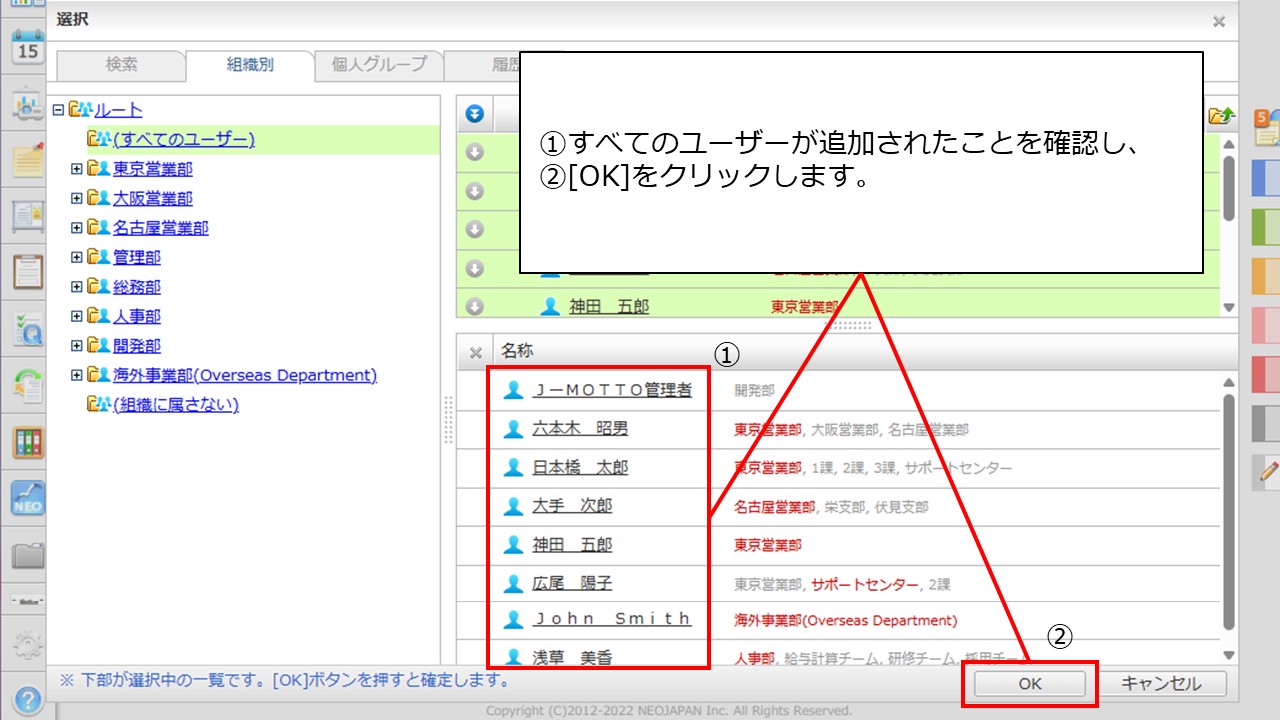Click the add-all blue down arrow icon
1280x720 pixels.
click(475, 115)
